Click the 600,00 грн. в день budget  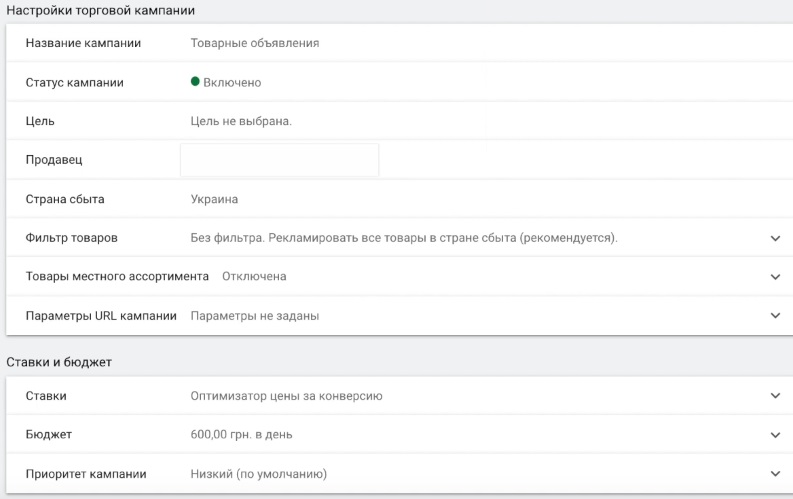(242, 435)
